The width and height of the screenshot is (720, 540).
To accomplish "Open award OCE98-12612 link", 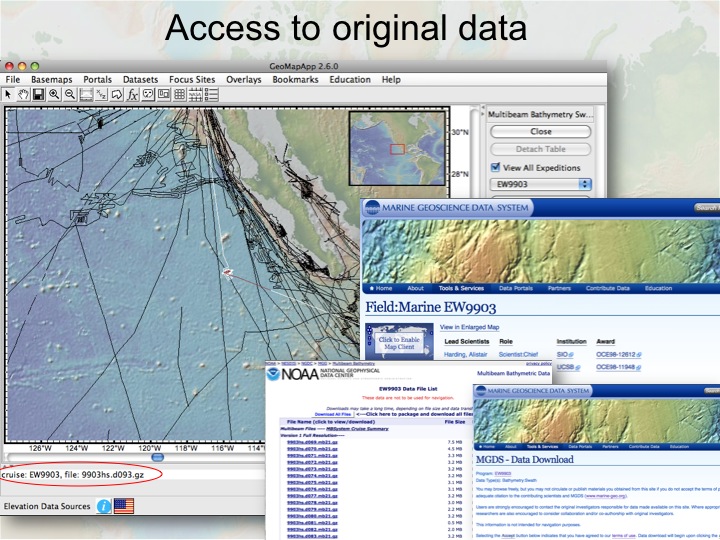I will pos(618,354).
